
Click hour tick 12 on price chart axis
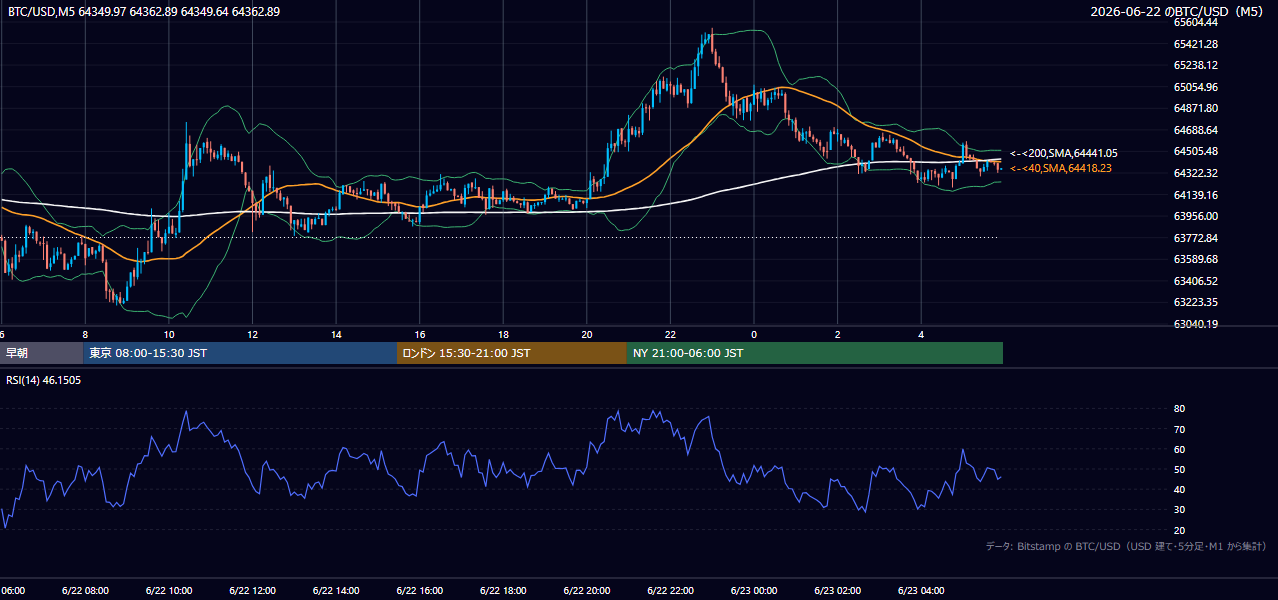[x=252, y=335]
